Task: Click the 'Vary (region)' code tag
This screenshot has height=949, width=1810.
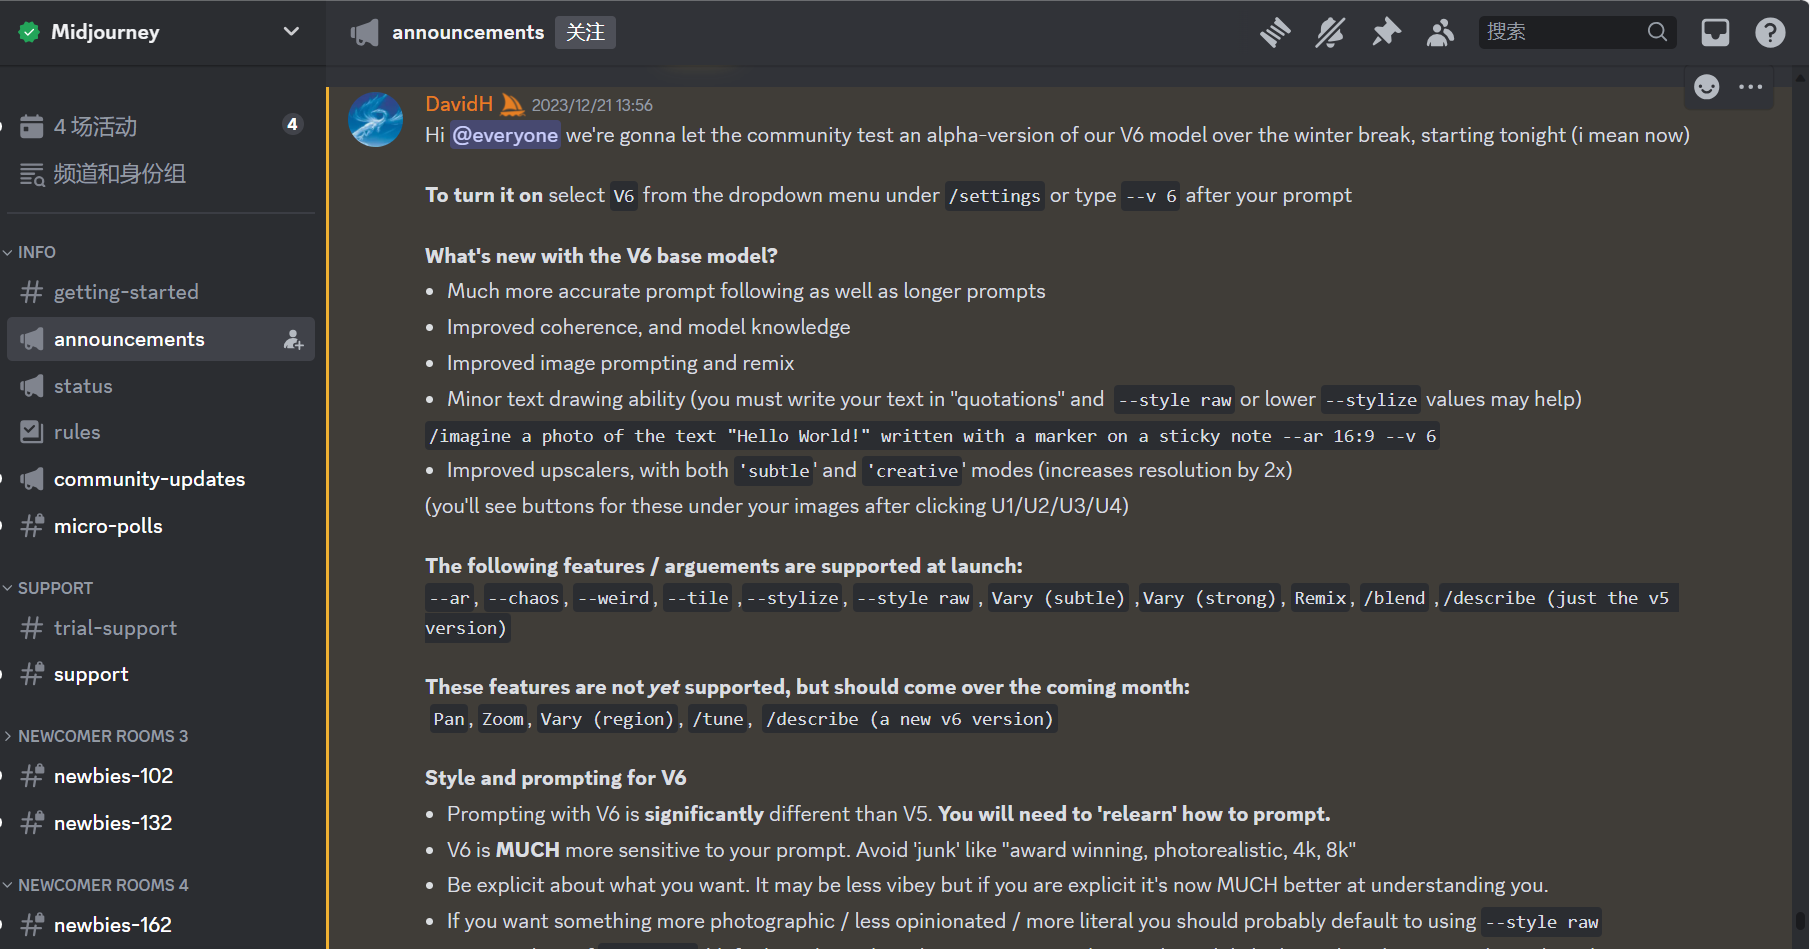Action: 607,719
